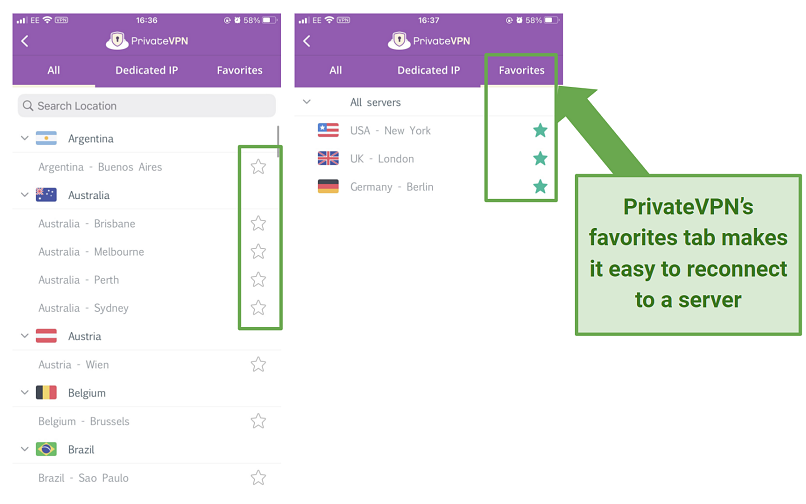The height and width of the screenshot is (504, 806).
Task: Click the PrivateVPN shield logo on left screen
Action: coord(117,41)
